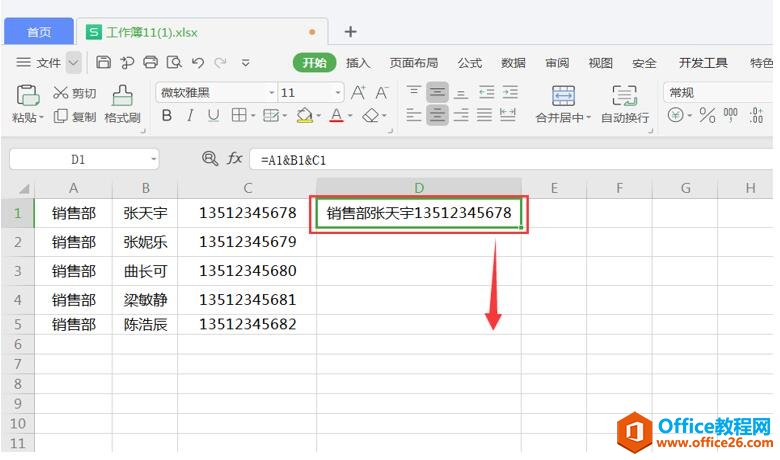
Task: Open Print Preview icon
Action: coord(174,62)
